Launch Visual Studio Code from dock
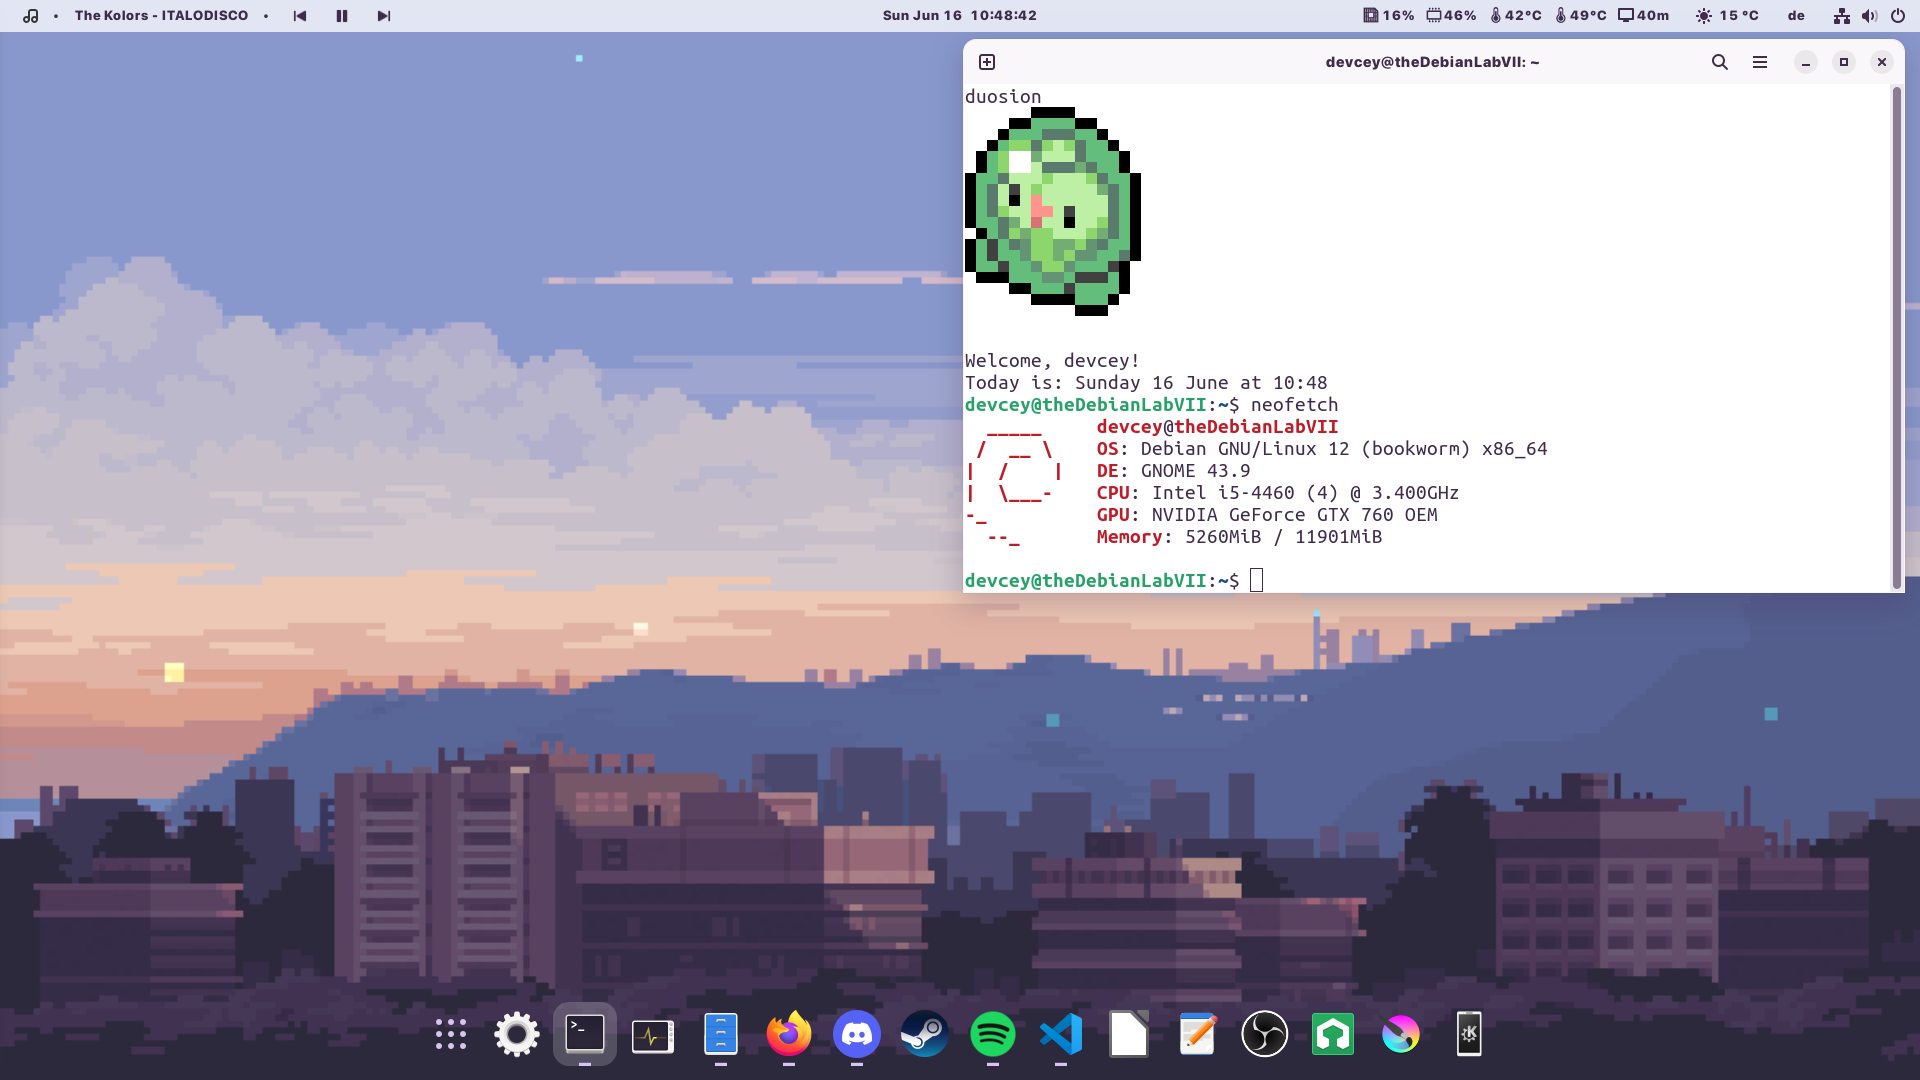 1061,1034
